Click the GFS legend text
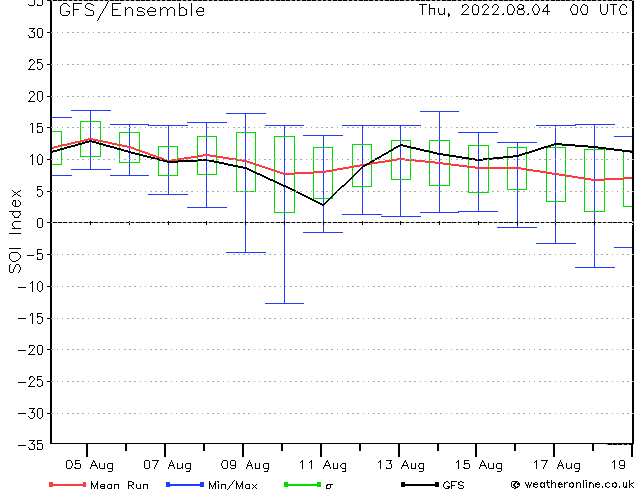The width and height of the screenshot is (634, 490). (453, 485)
